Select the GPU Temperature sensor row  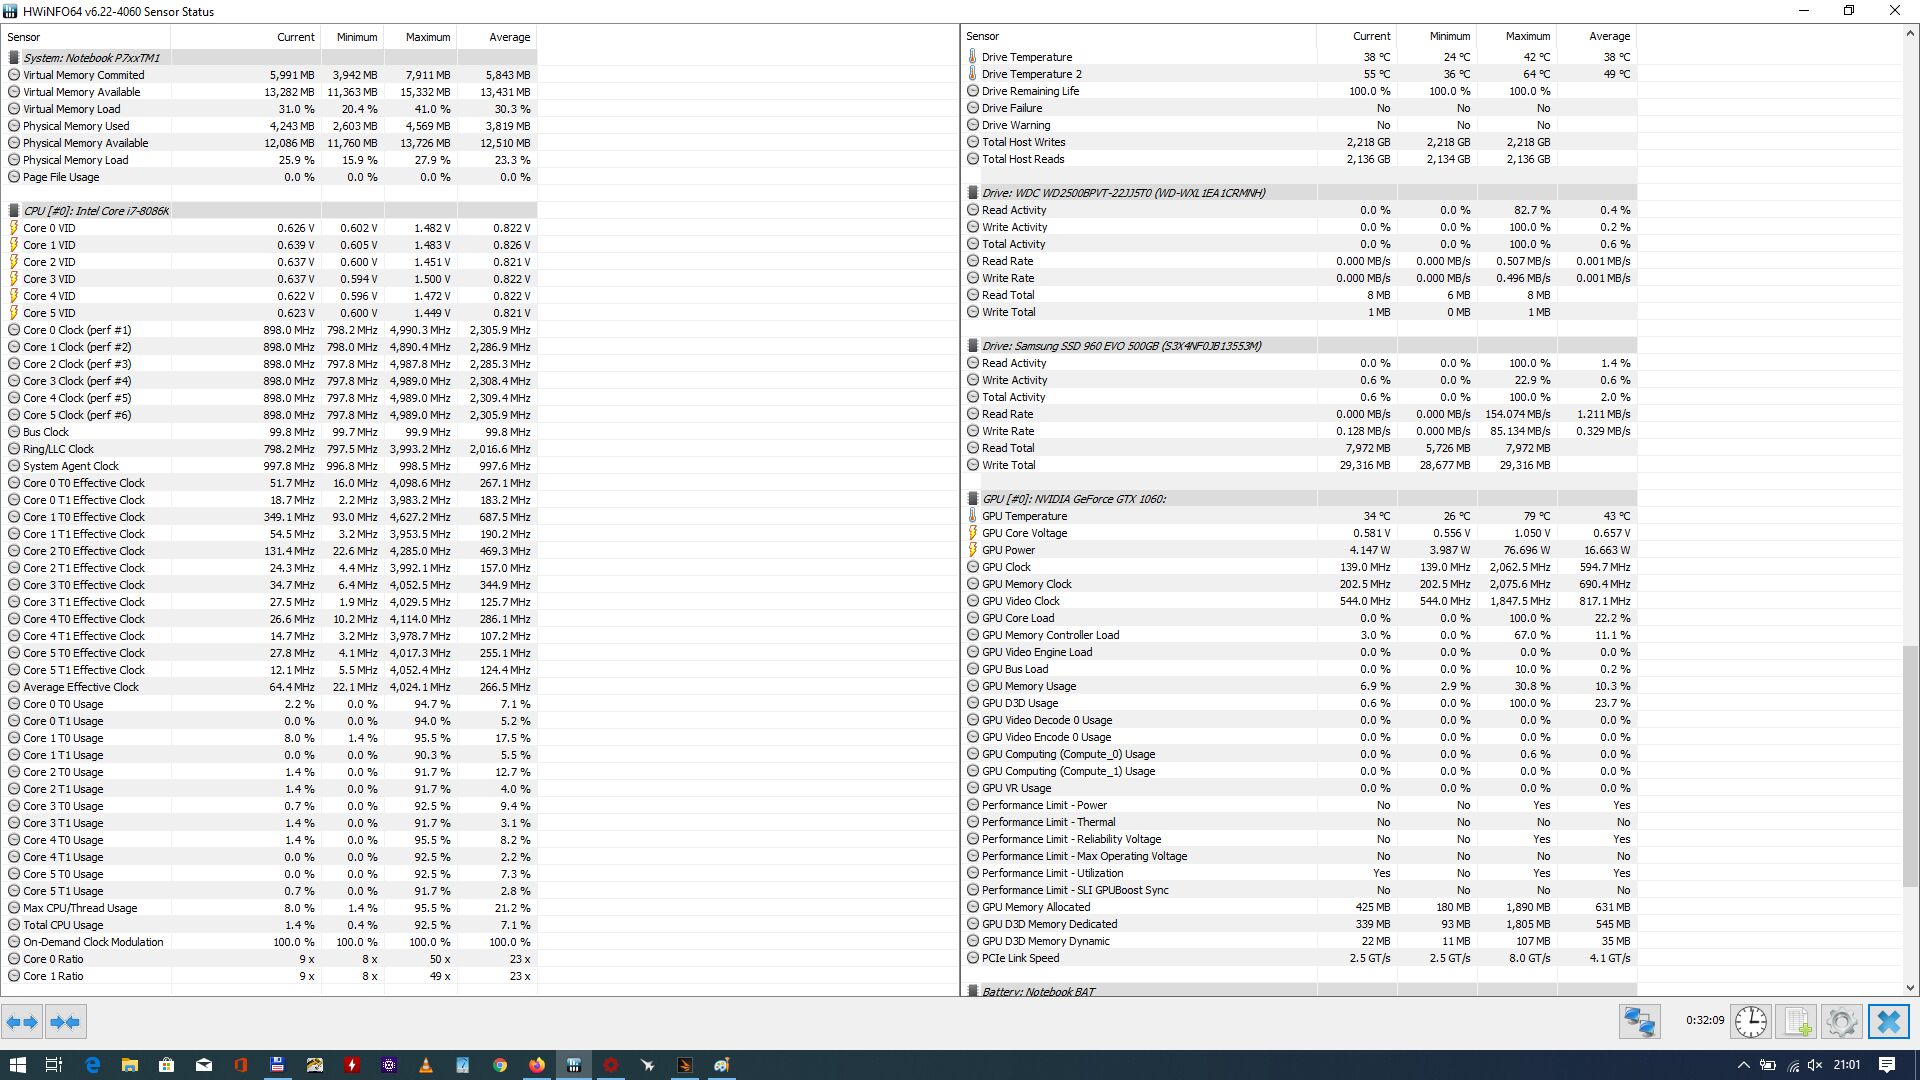point(1024,516)
